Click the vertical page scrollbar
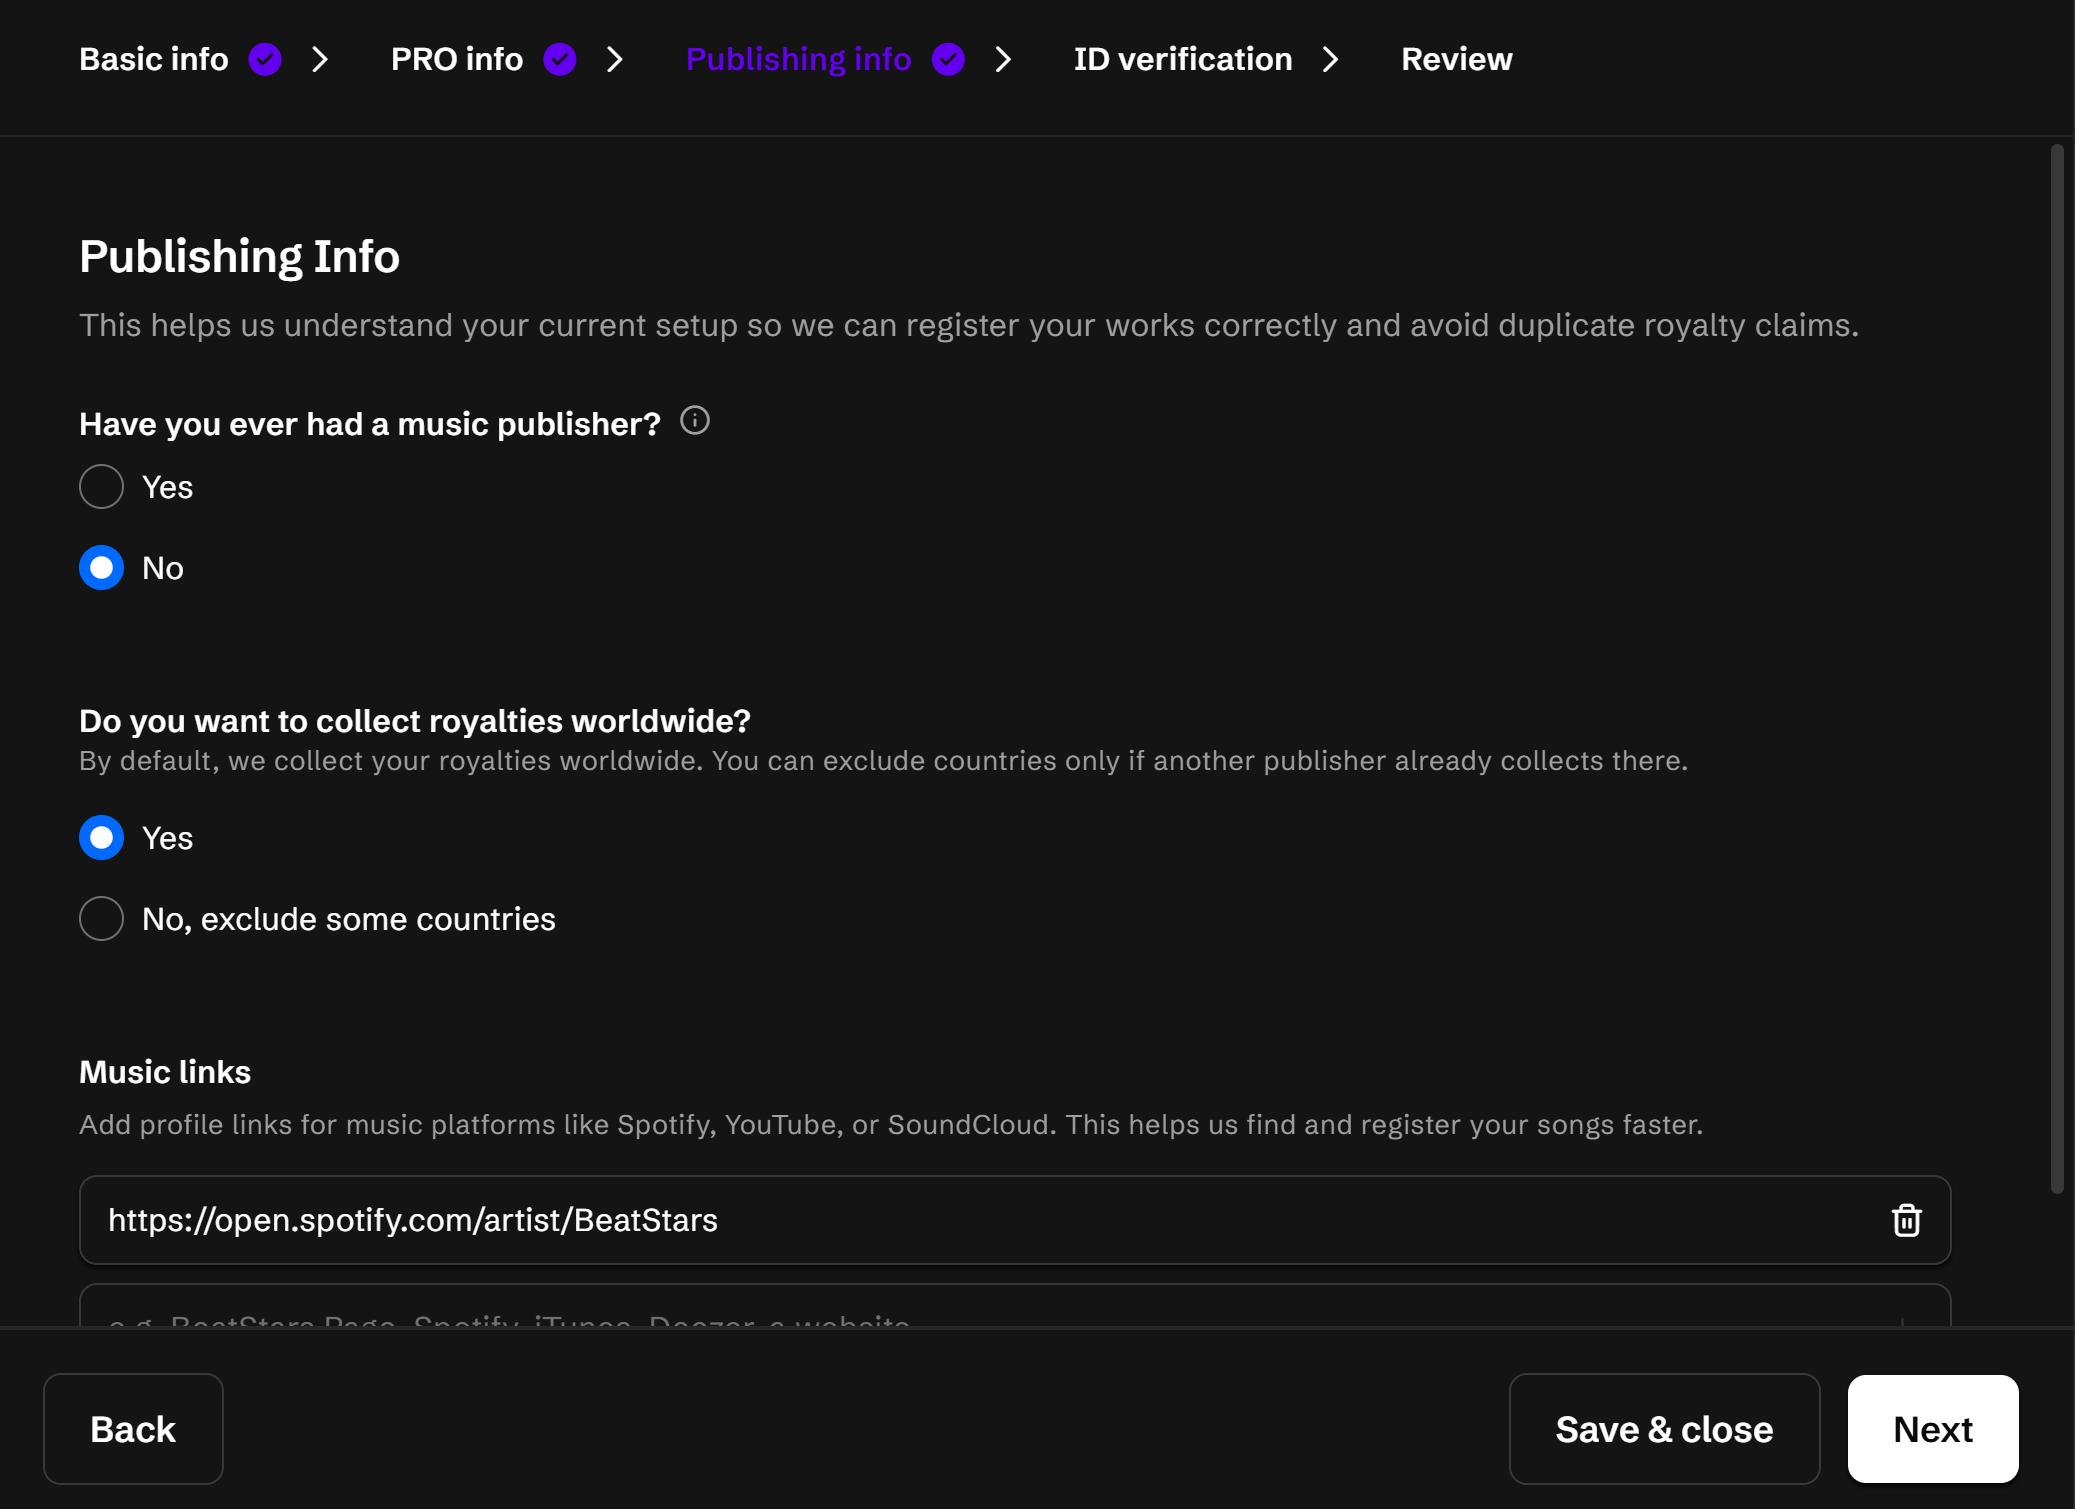The height and width of the screenshot is (1509, 2075). (x=2057, y=668)
